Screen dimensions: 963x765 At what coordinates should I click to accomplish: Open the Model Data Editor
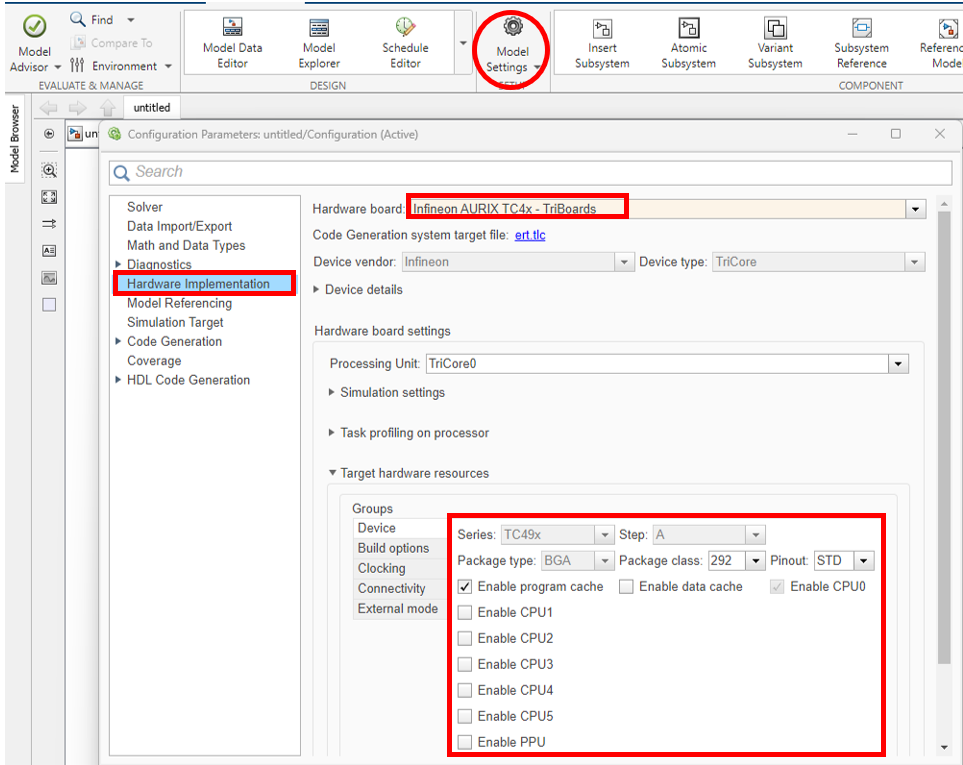(x=232, y=29)
